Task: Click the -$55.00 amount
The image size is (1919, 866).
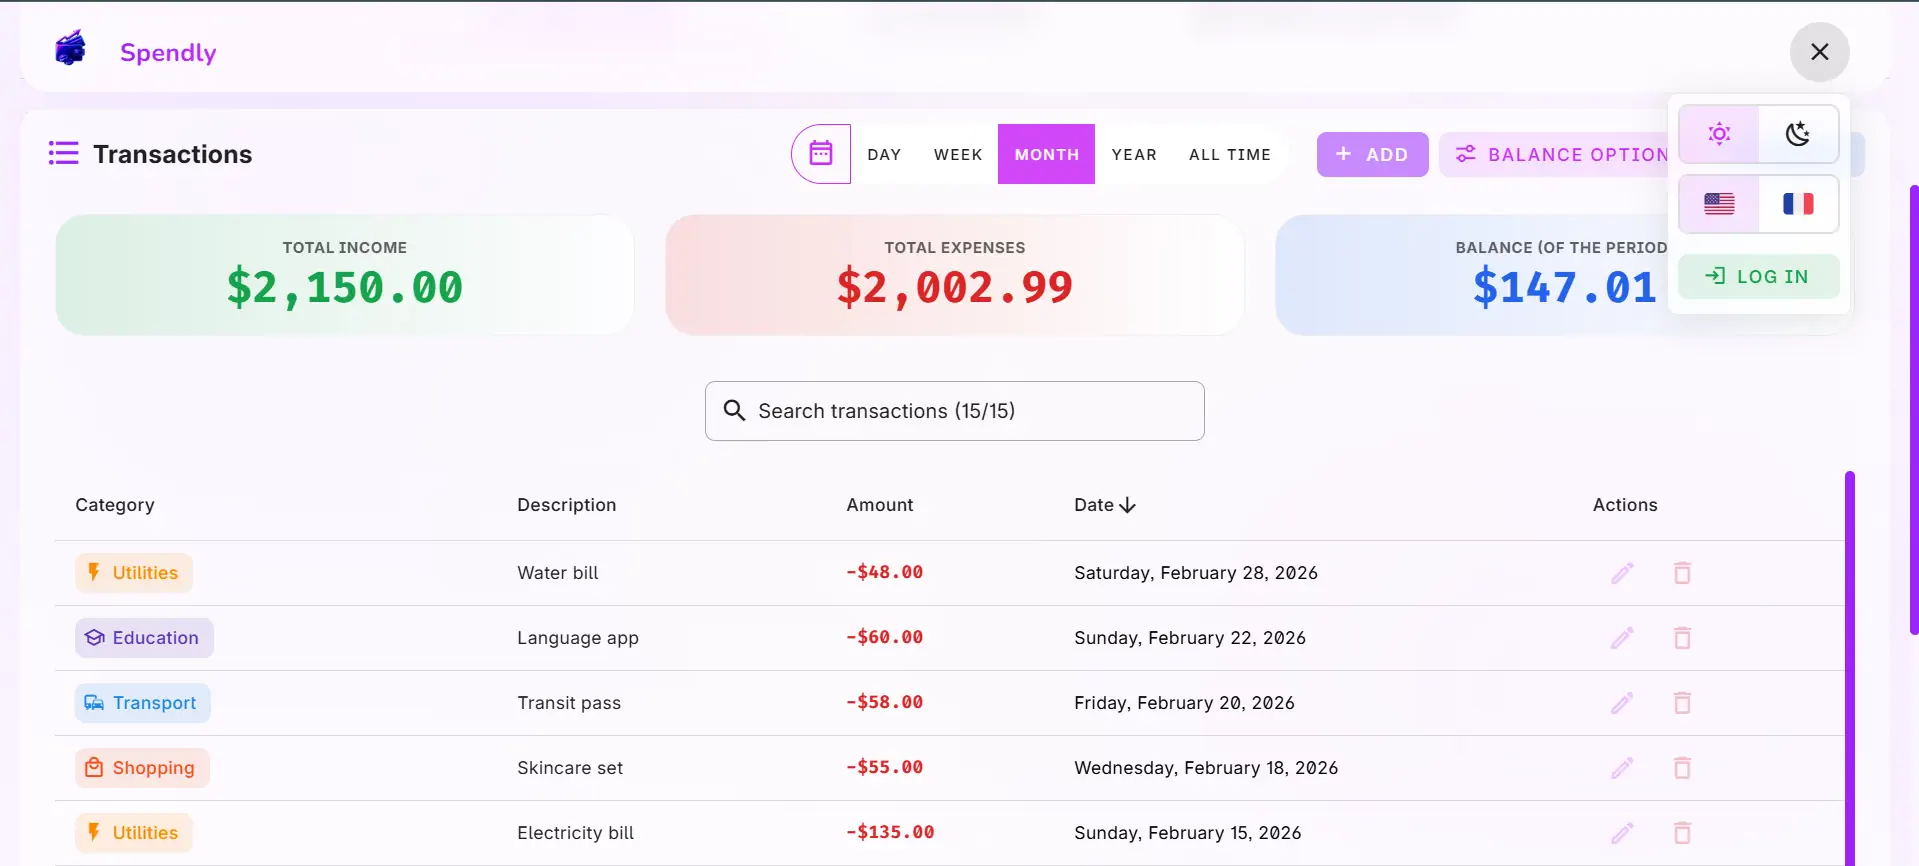Action: tap(884, 767)
